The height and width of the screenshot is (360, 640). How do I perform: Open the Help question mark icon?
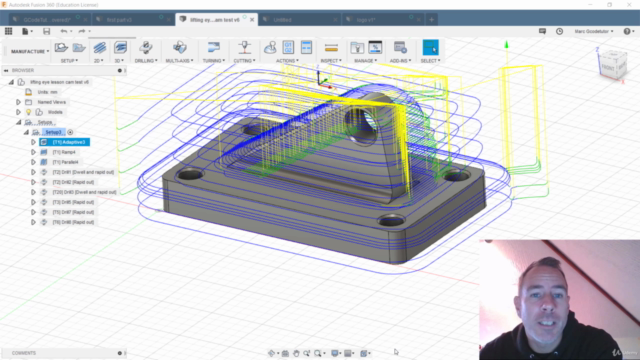(x=627, y=31)
